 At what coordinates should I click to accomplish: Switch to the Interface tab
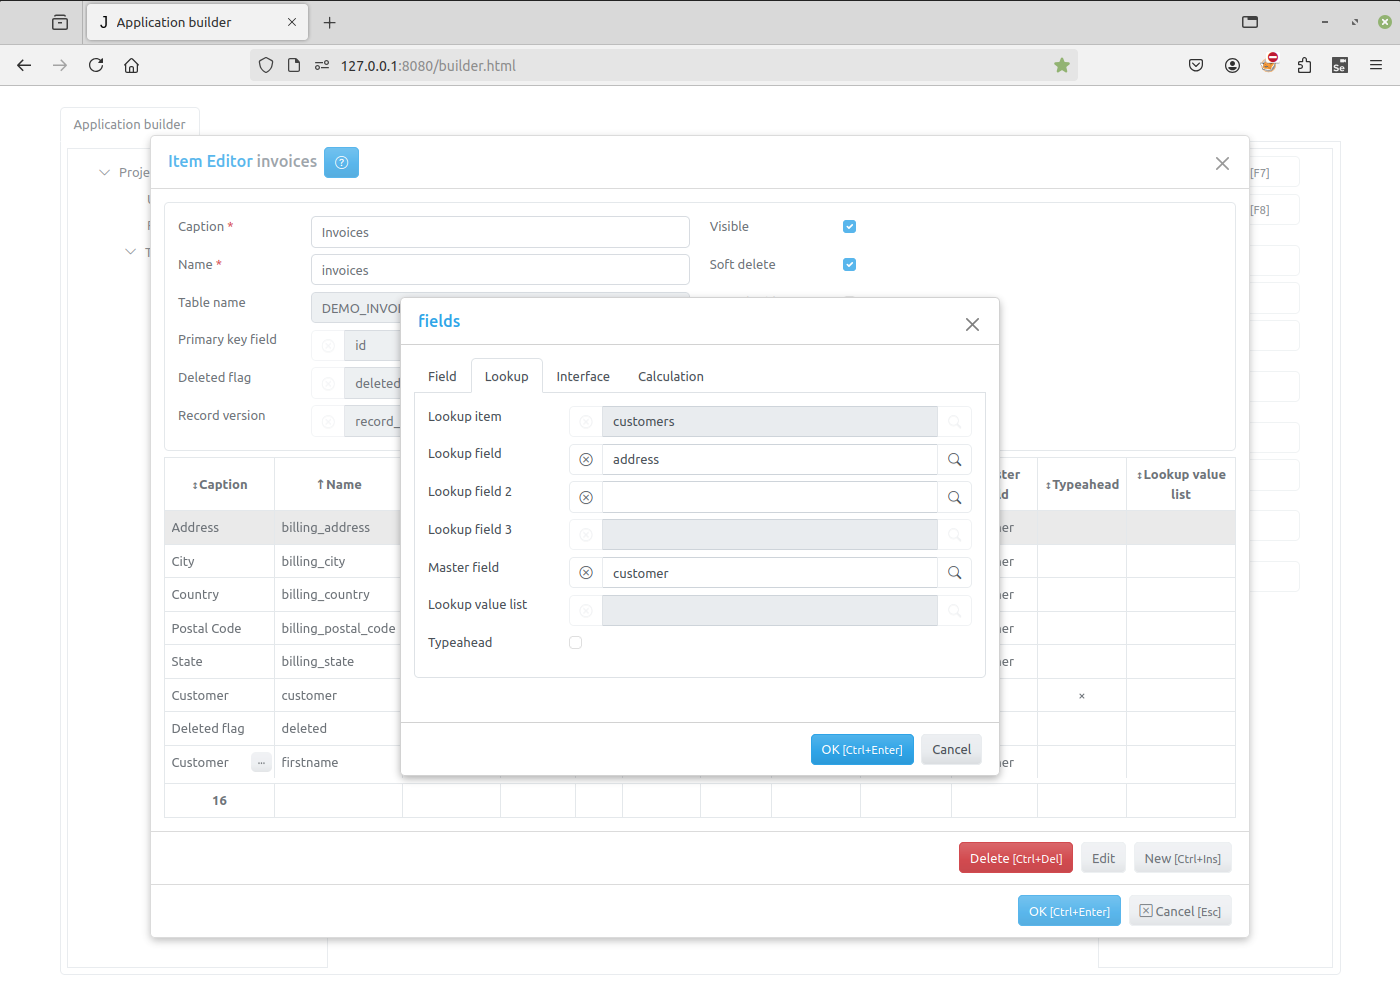tap(582, 377)
